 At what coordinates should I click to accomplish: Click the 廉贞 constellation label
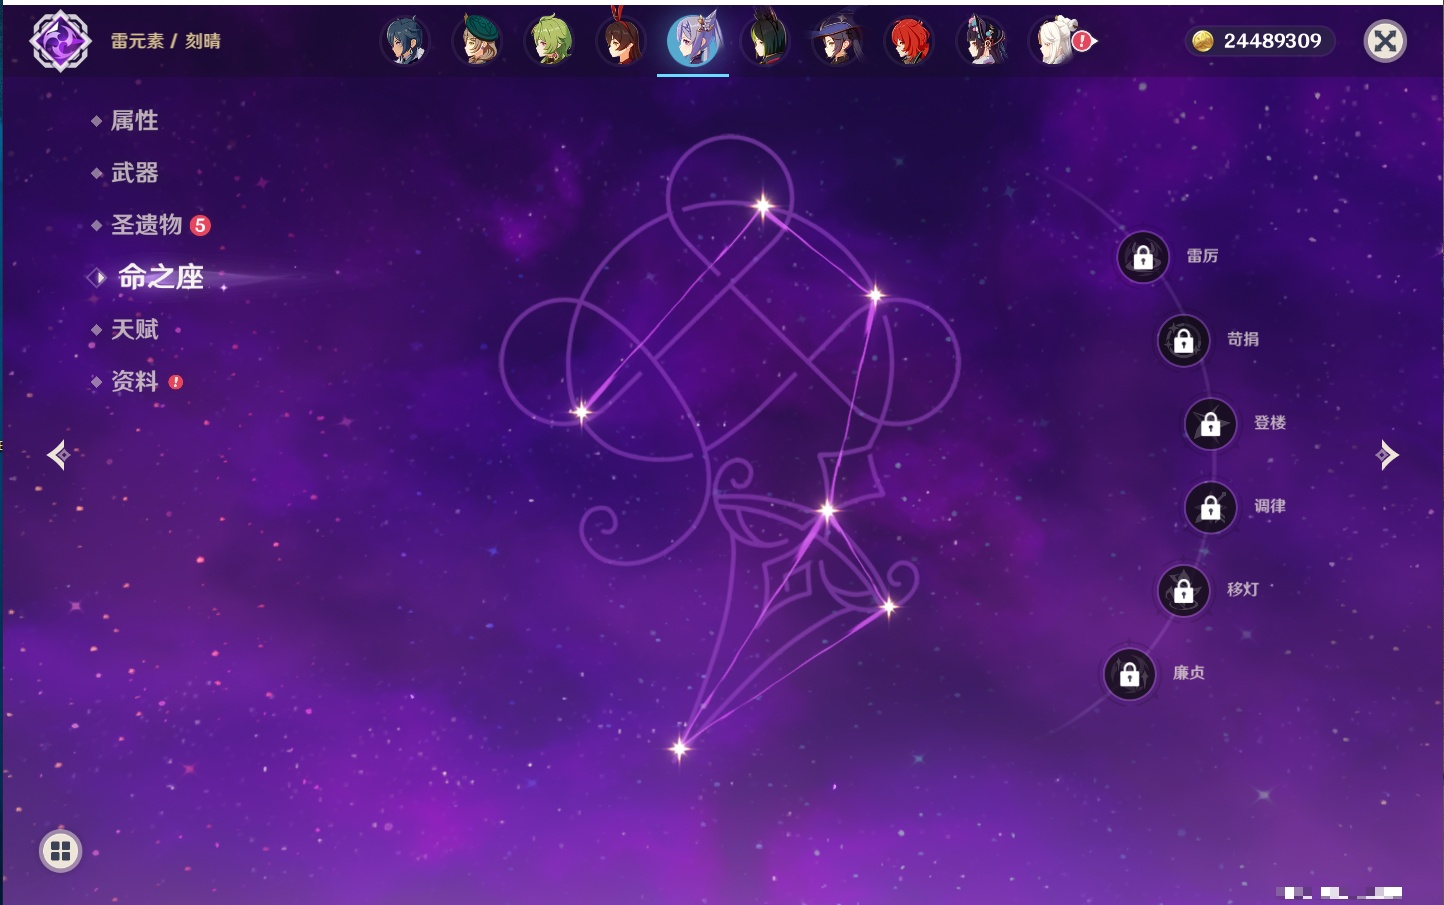1189,673
